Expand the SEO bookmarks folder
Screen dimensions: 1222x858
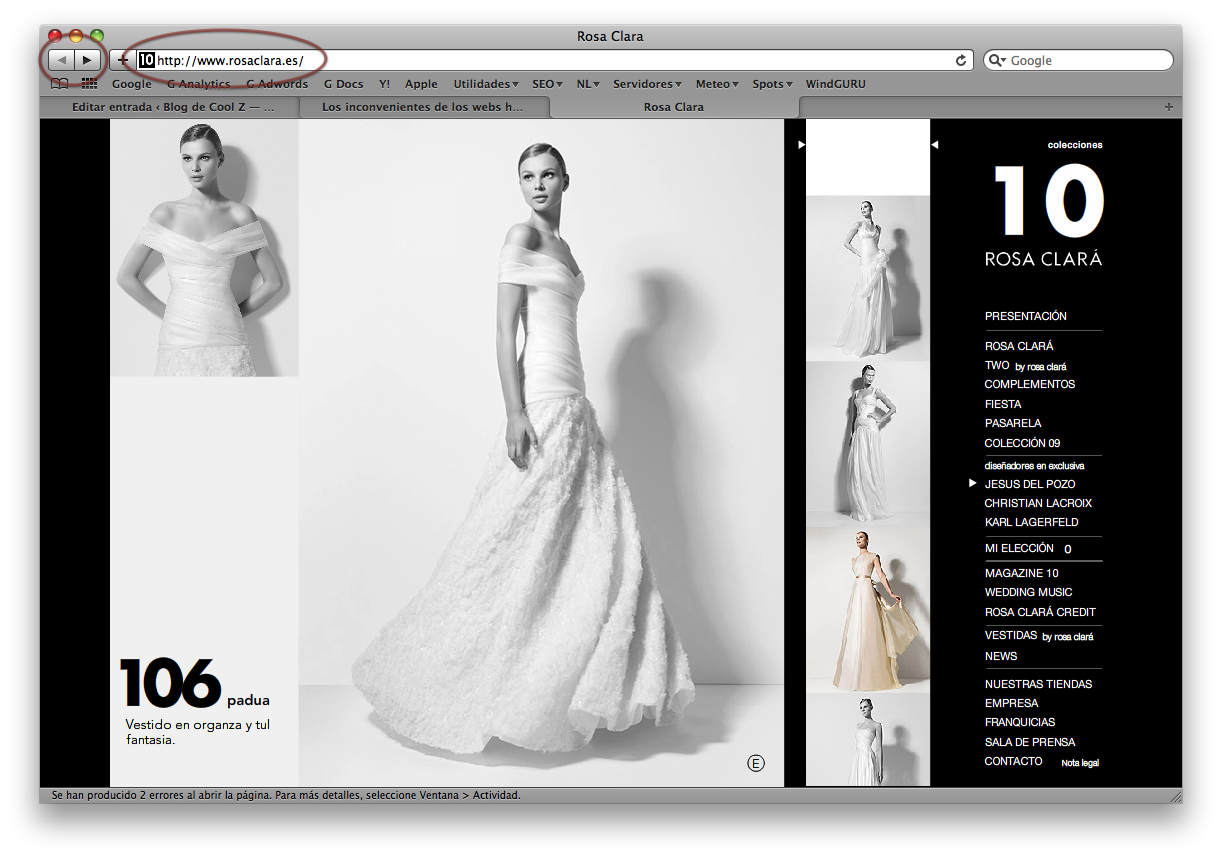tap(547, 84)
